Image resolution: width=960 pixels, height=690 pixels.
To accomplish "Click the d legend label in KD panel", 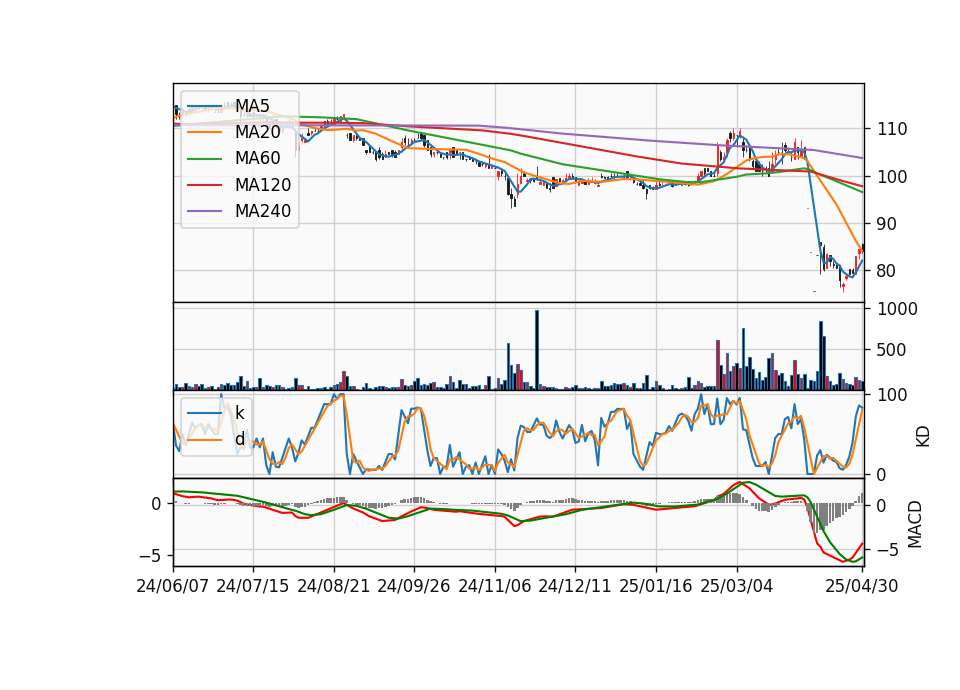I will click(240, 439).
